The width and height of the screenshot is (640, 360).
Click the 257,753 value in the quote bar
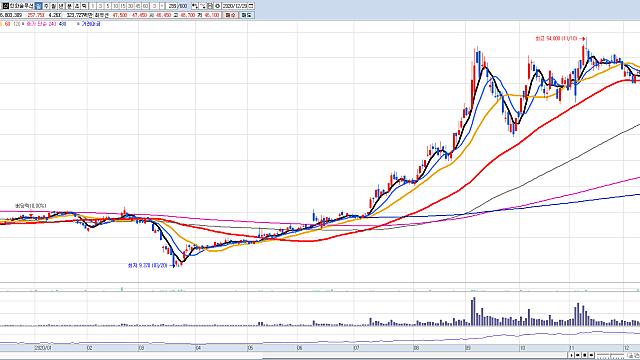tap(36, 15)
